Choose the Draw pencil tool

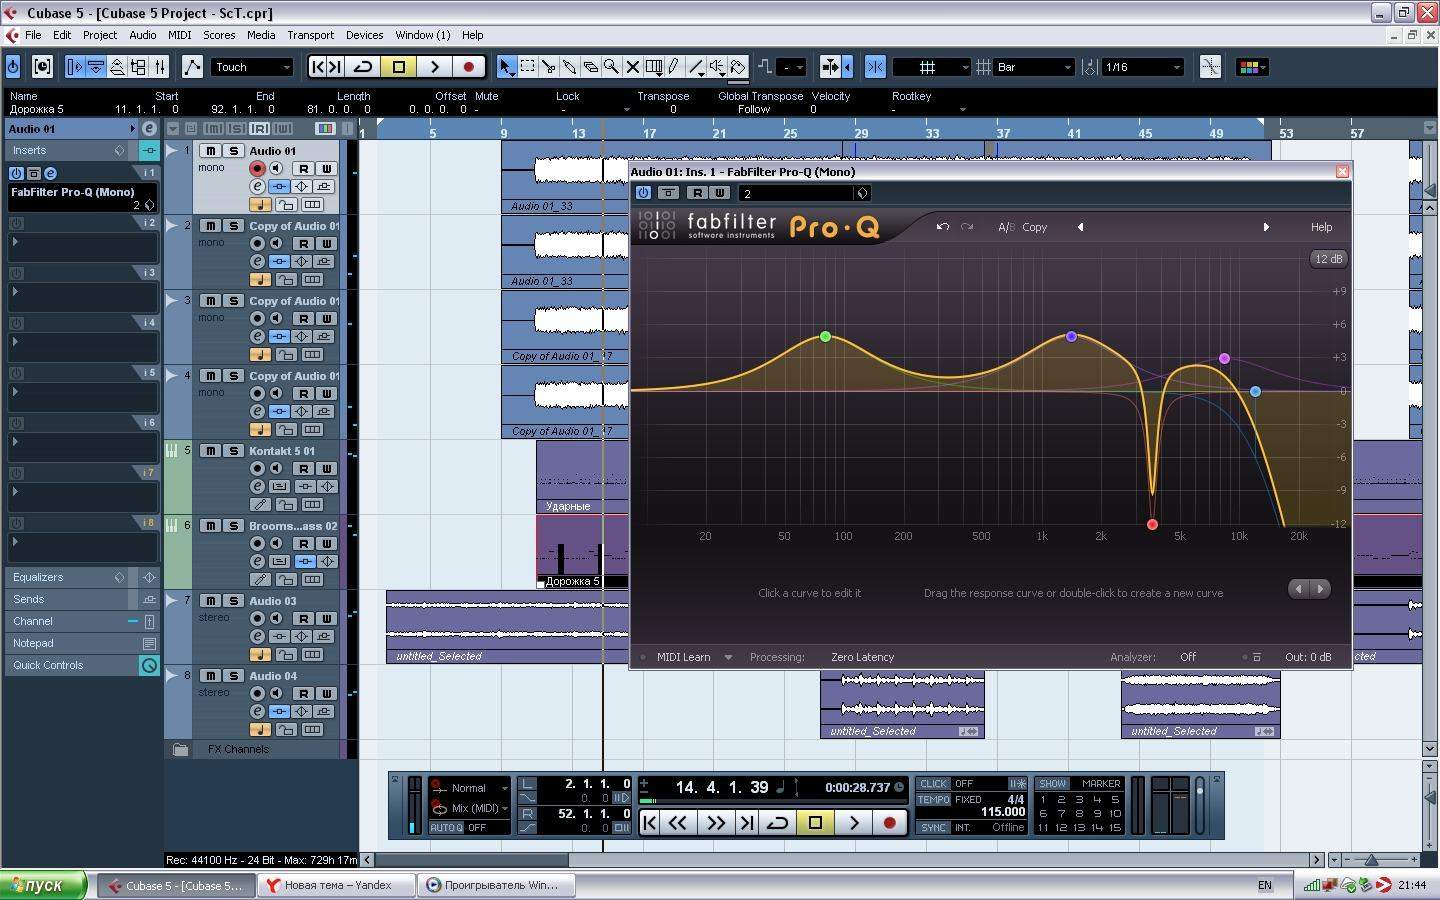point(674,67)
